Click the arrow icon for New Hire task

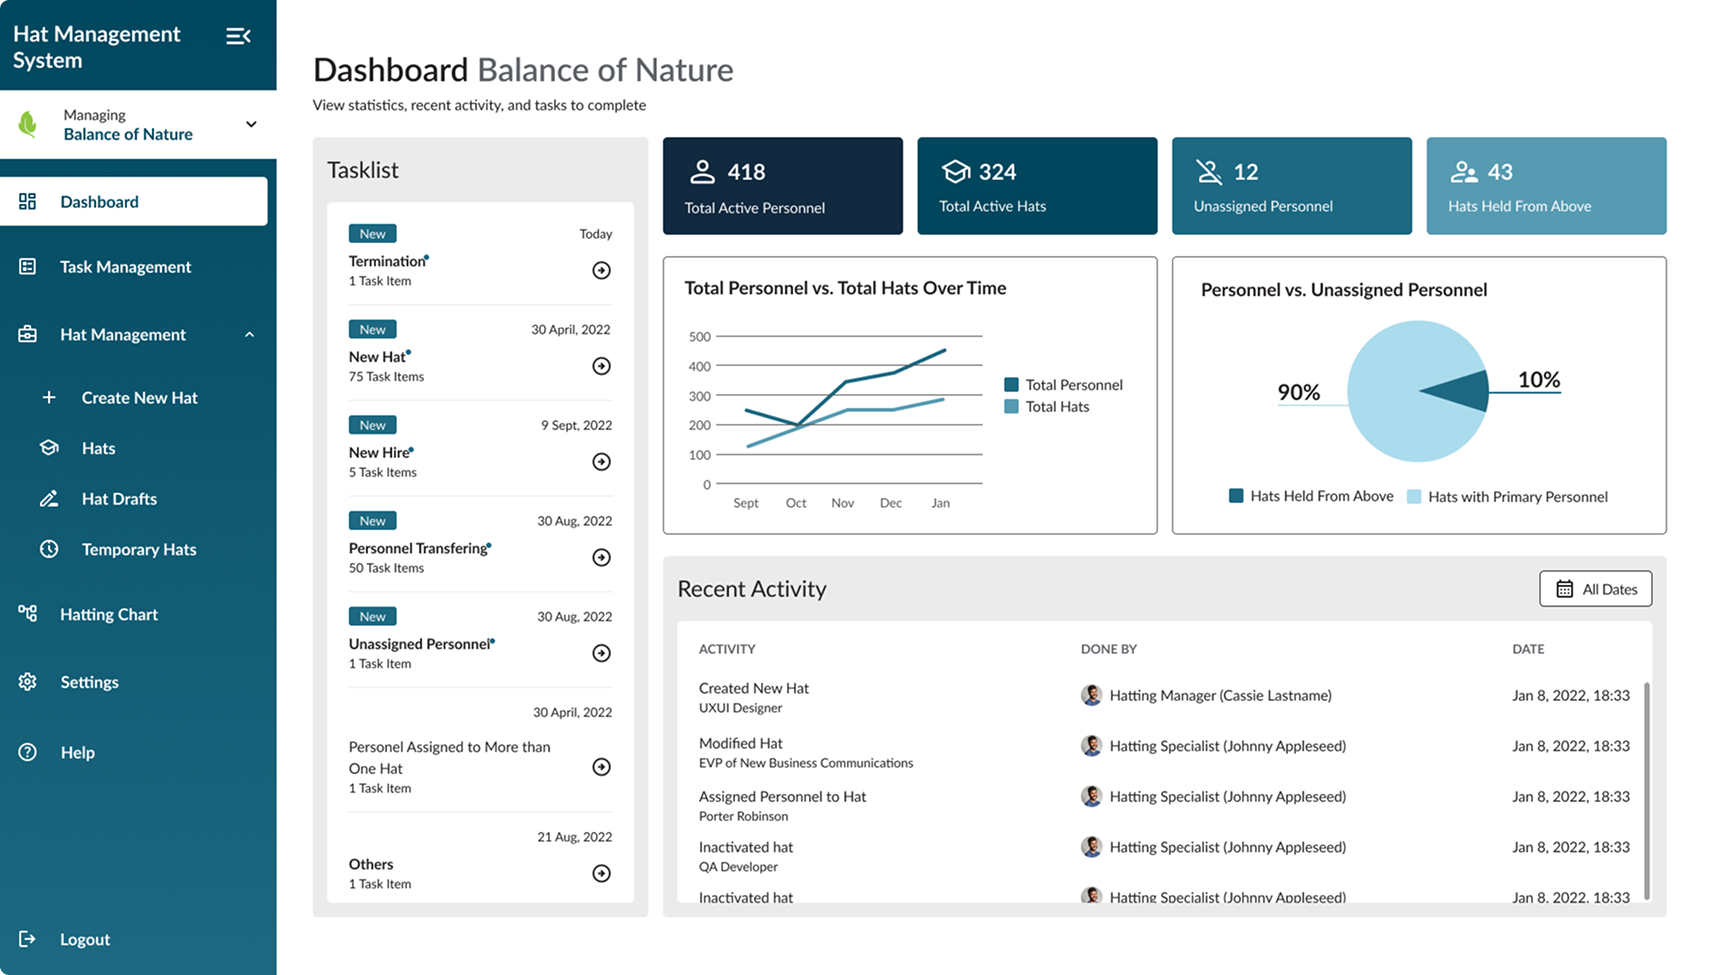[601, 462]
